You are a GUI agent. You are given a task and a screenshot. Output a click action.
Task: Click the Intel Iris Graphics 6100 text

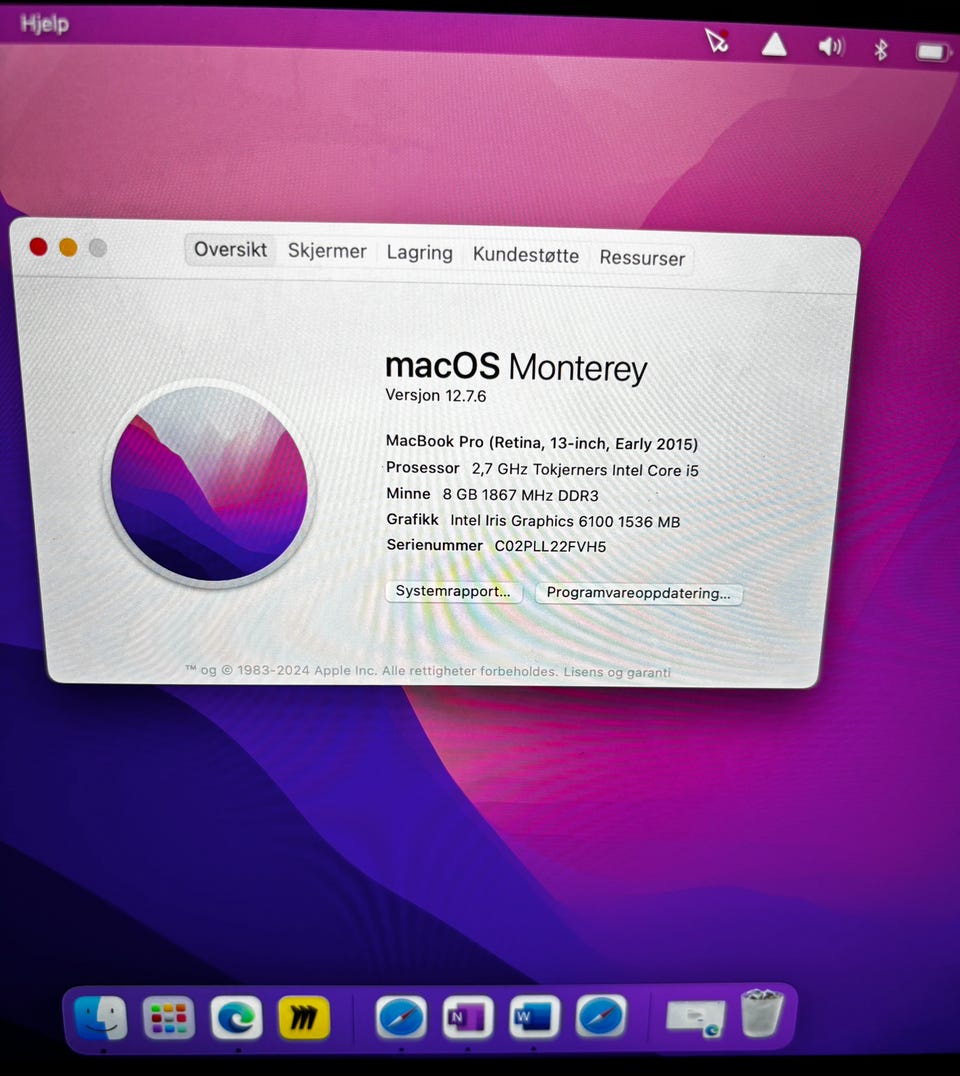[x=565, y=521]
